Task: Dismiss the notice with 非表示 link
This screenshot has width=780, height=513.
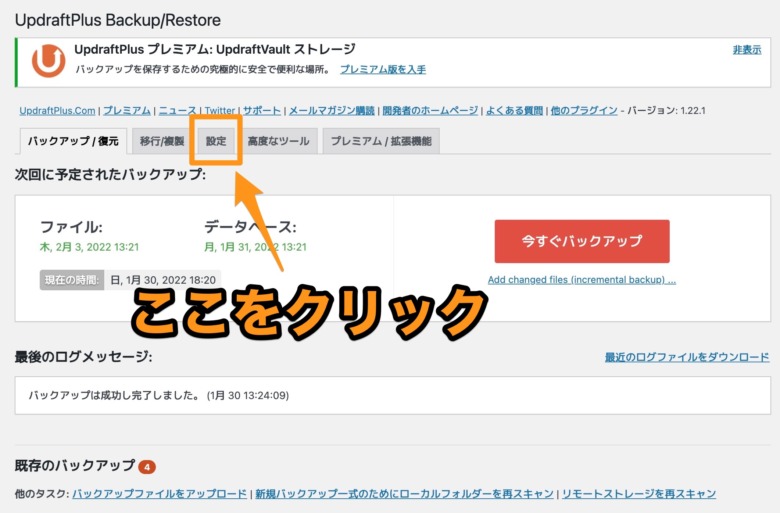Action: (x=747, y=50)
